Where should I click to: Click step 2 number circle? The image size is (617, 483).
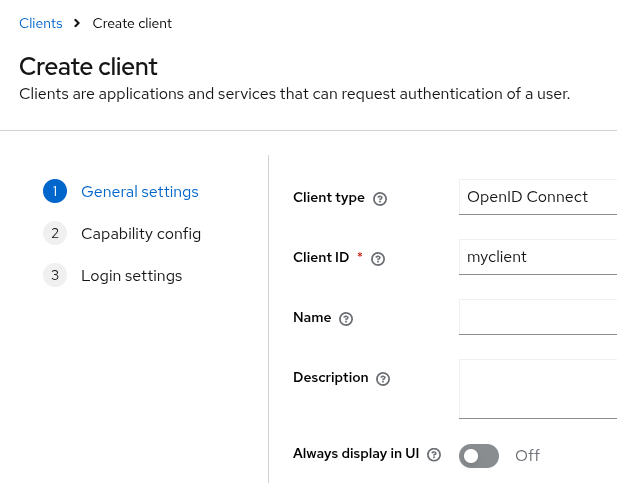pyautogui.click(x=55, y=234)
